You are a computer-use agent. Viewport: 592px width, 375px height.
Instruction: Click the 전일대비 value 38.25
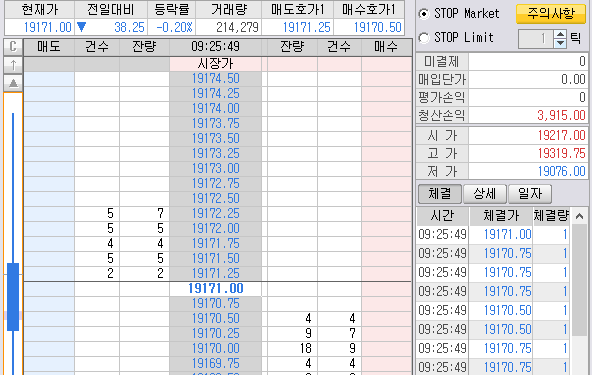[x=130, y=27]
